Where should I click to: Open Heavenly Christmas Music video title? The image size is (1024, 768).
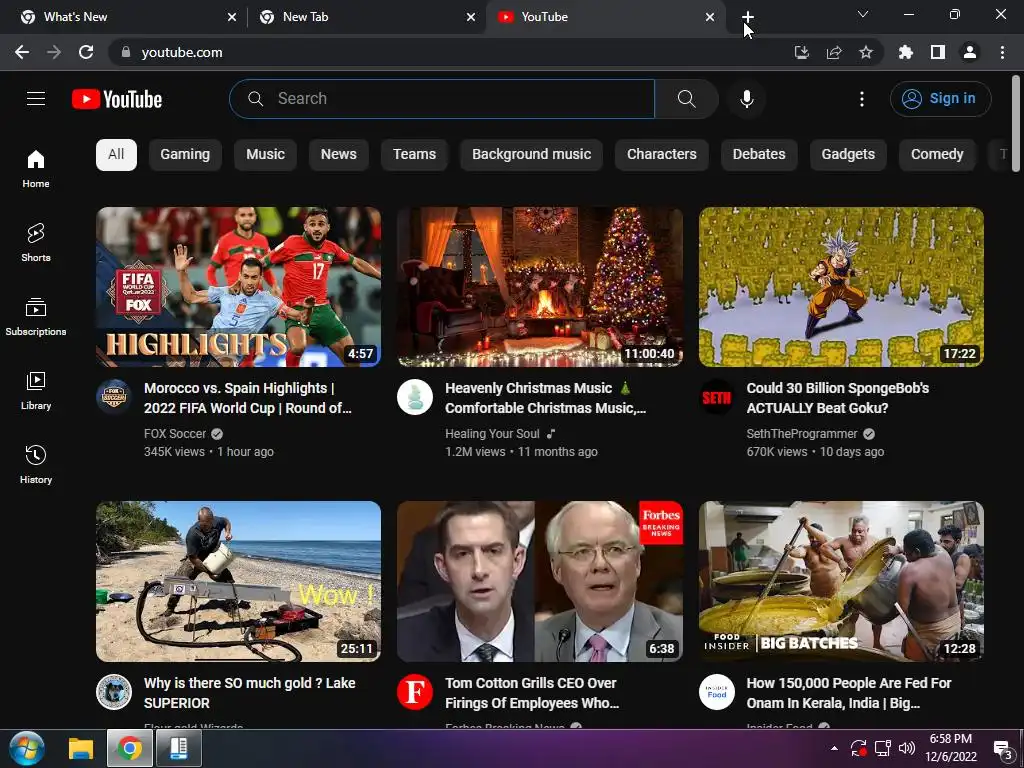(x=545, y=398)
